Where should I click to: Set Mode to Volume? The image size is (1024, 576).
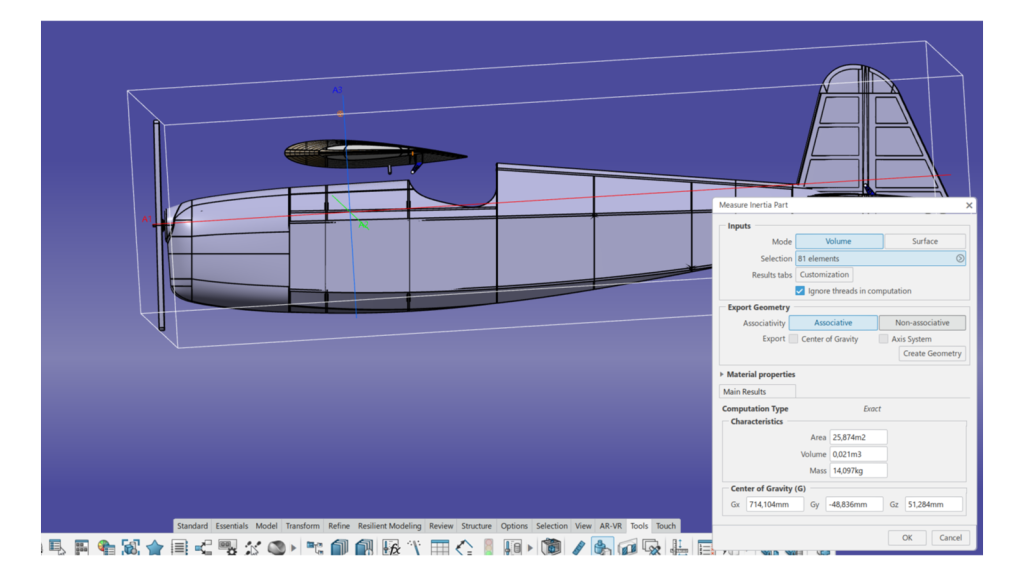coord(839,242)
